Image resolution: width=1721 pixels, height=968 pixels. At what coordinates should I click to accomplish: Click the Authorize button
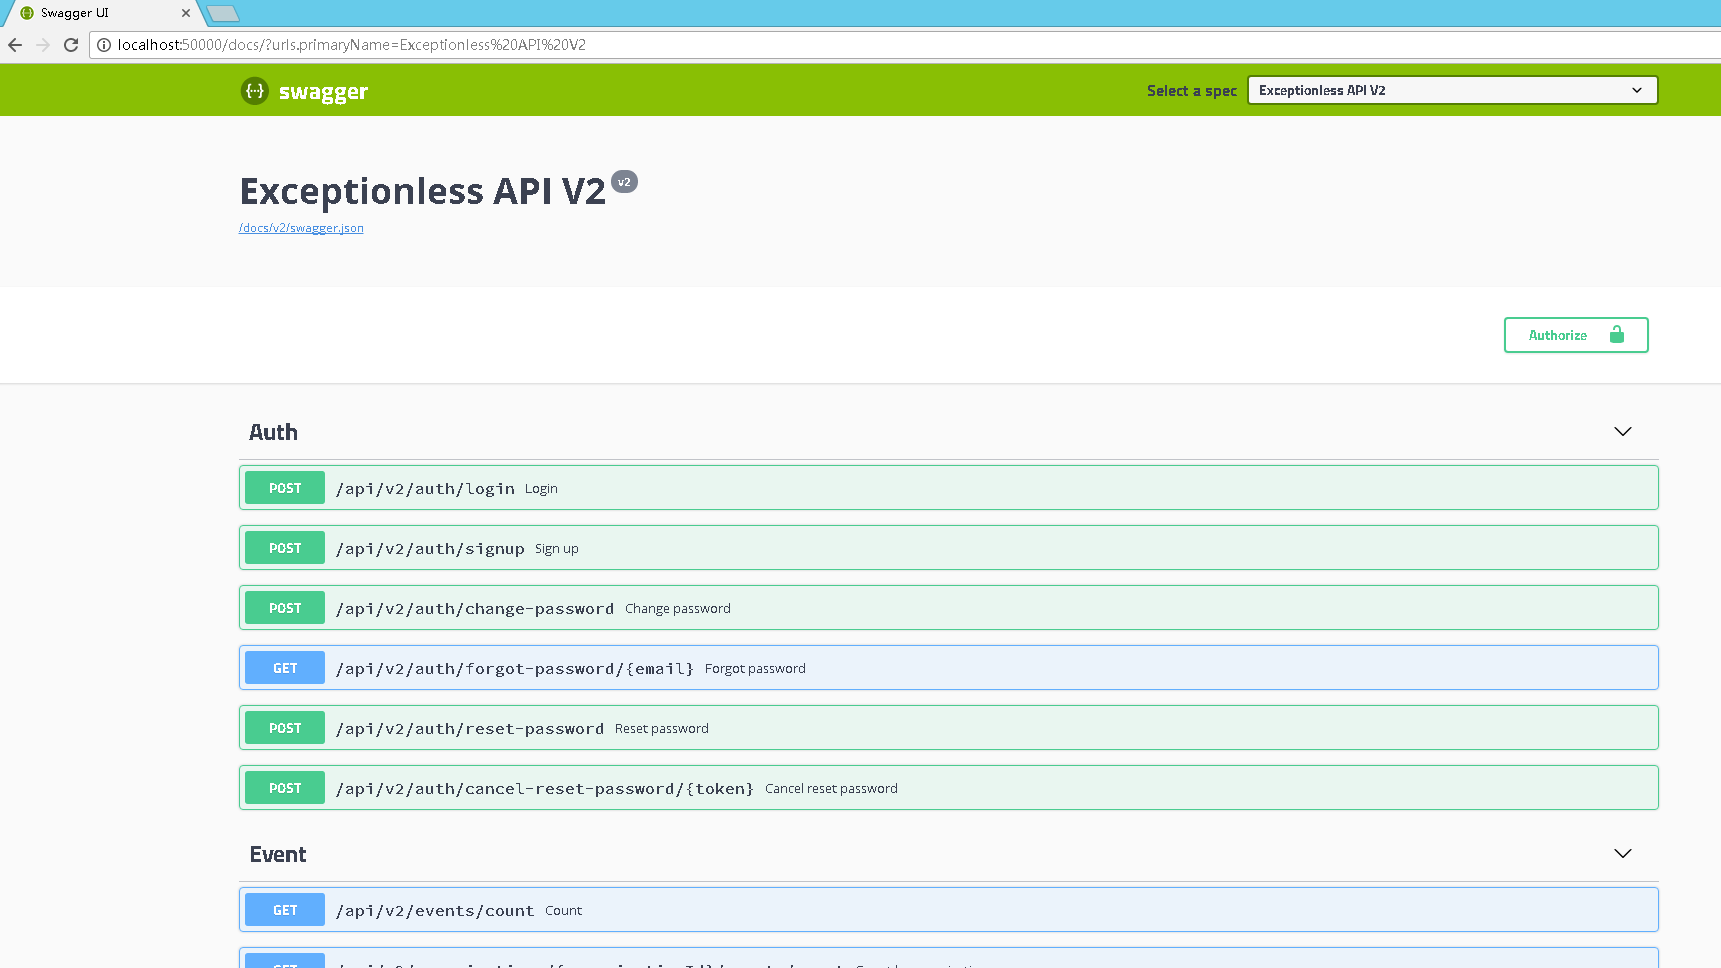tap(1576, 335)
